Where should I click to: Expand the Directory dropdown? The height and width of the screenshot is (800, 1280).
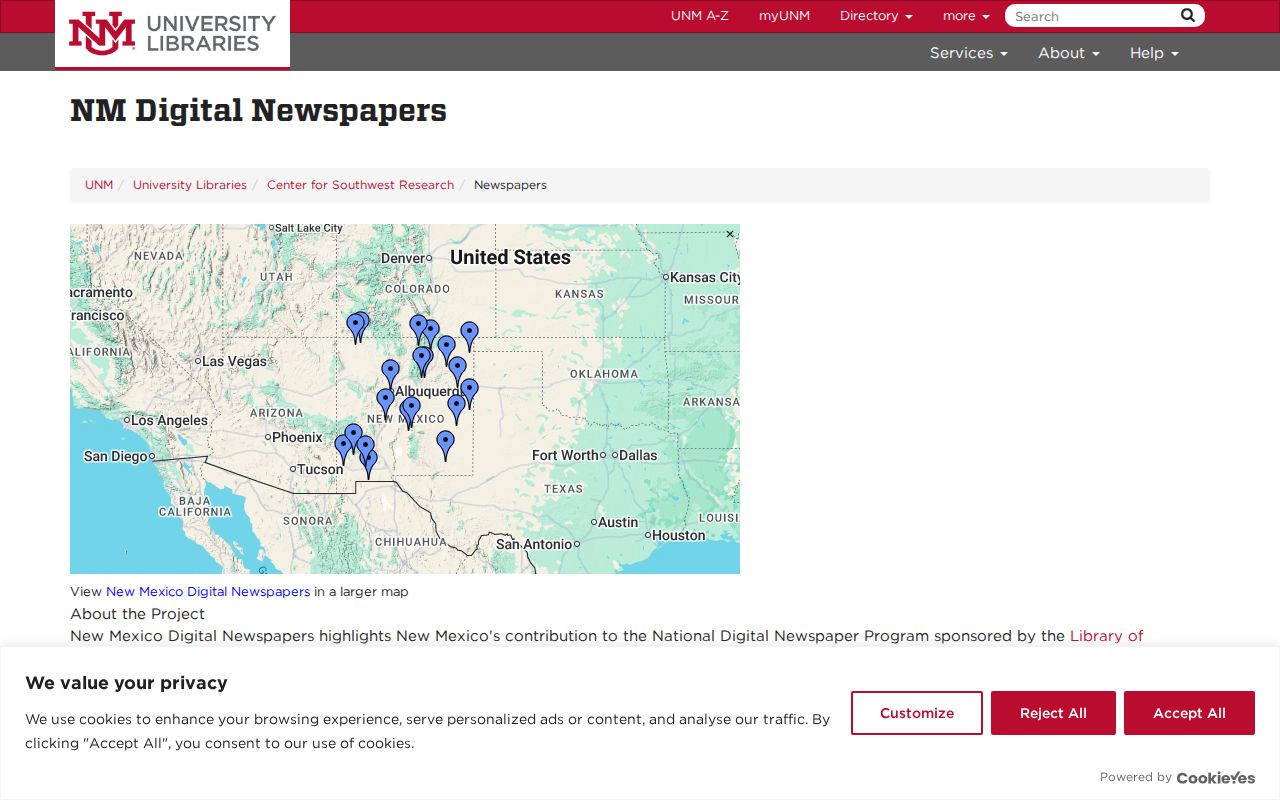876,16
